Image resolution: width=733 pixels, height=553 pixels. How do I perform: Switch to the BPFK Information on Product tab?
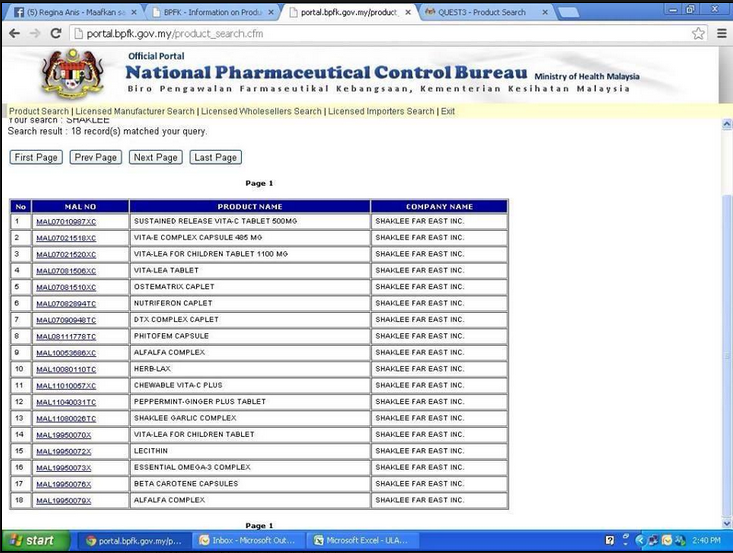pos(213,13)
